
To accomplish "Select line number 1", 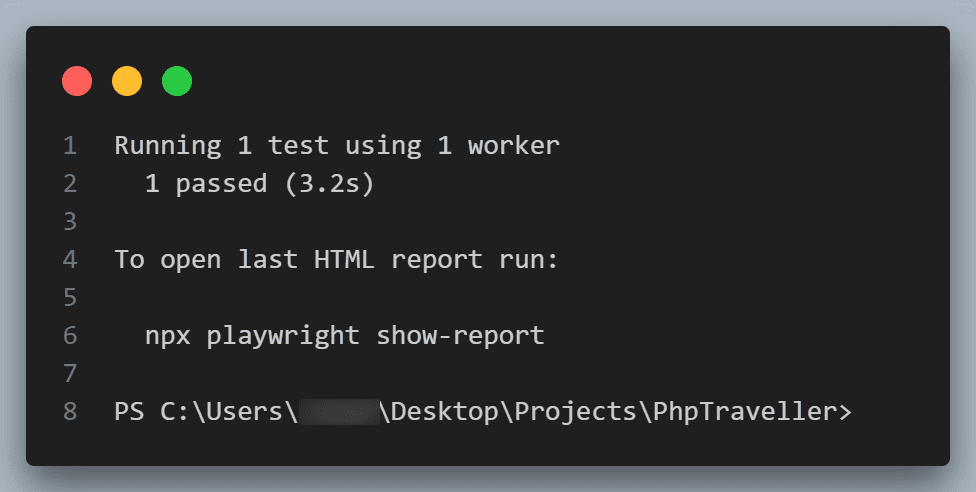I will tap(70, 146).
